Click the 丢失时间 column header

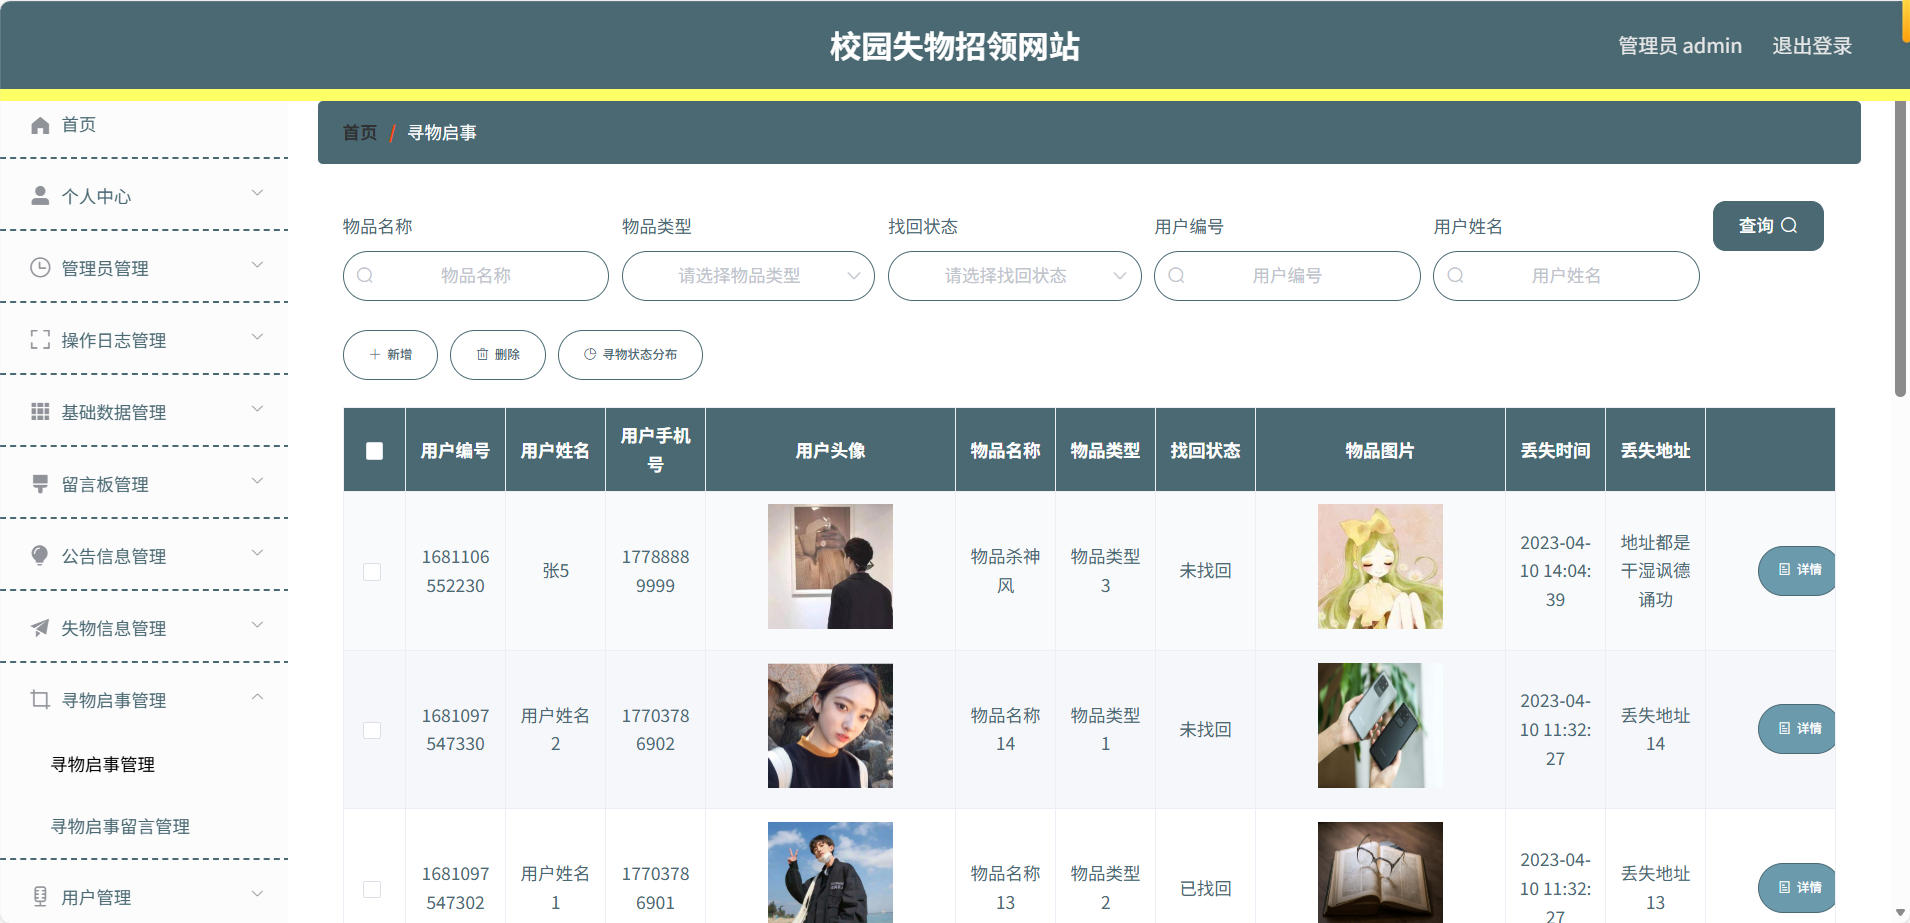pos(1555,451)
